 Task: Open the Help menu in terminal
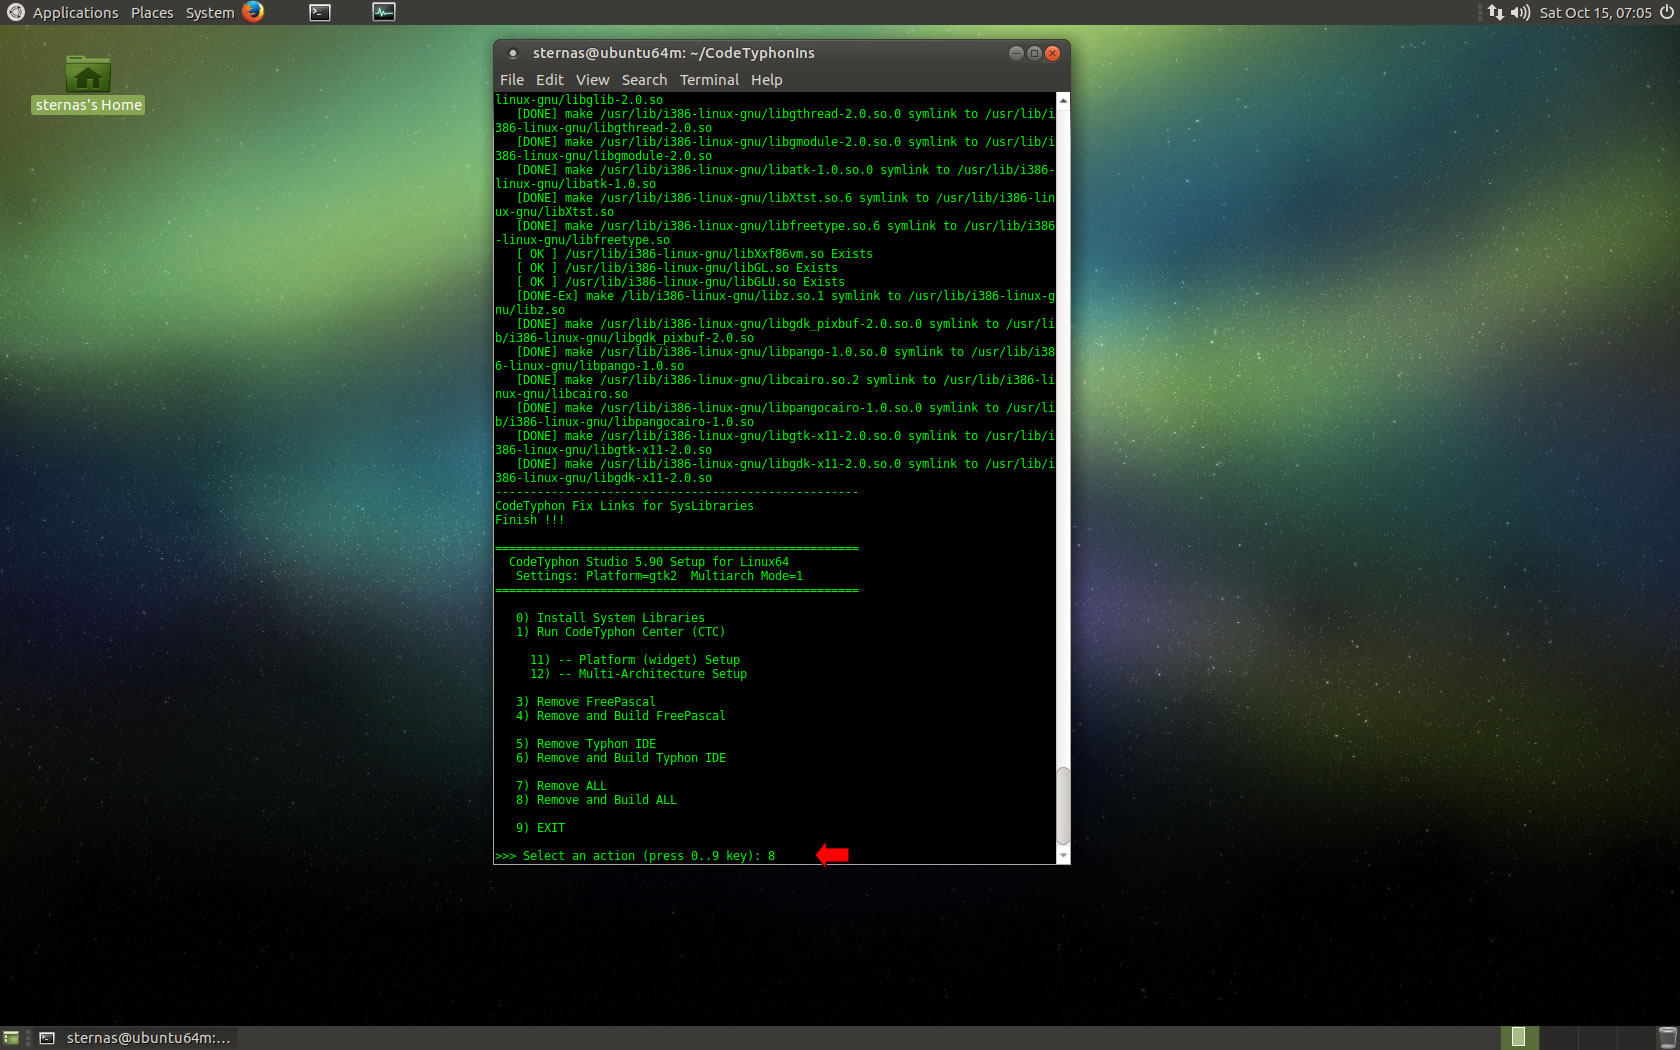pos(766,80)
